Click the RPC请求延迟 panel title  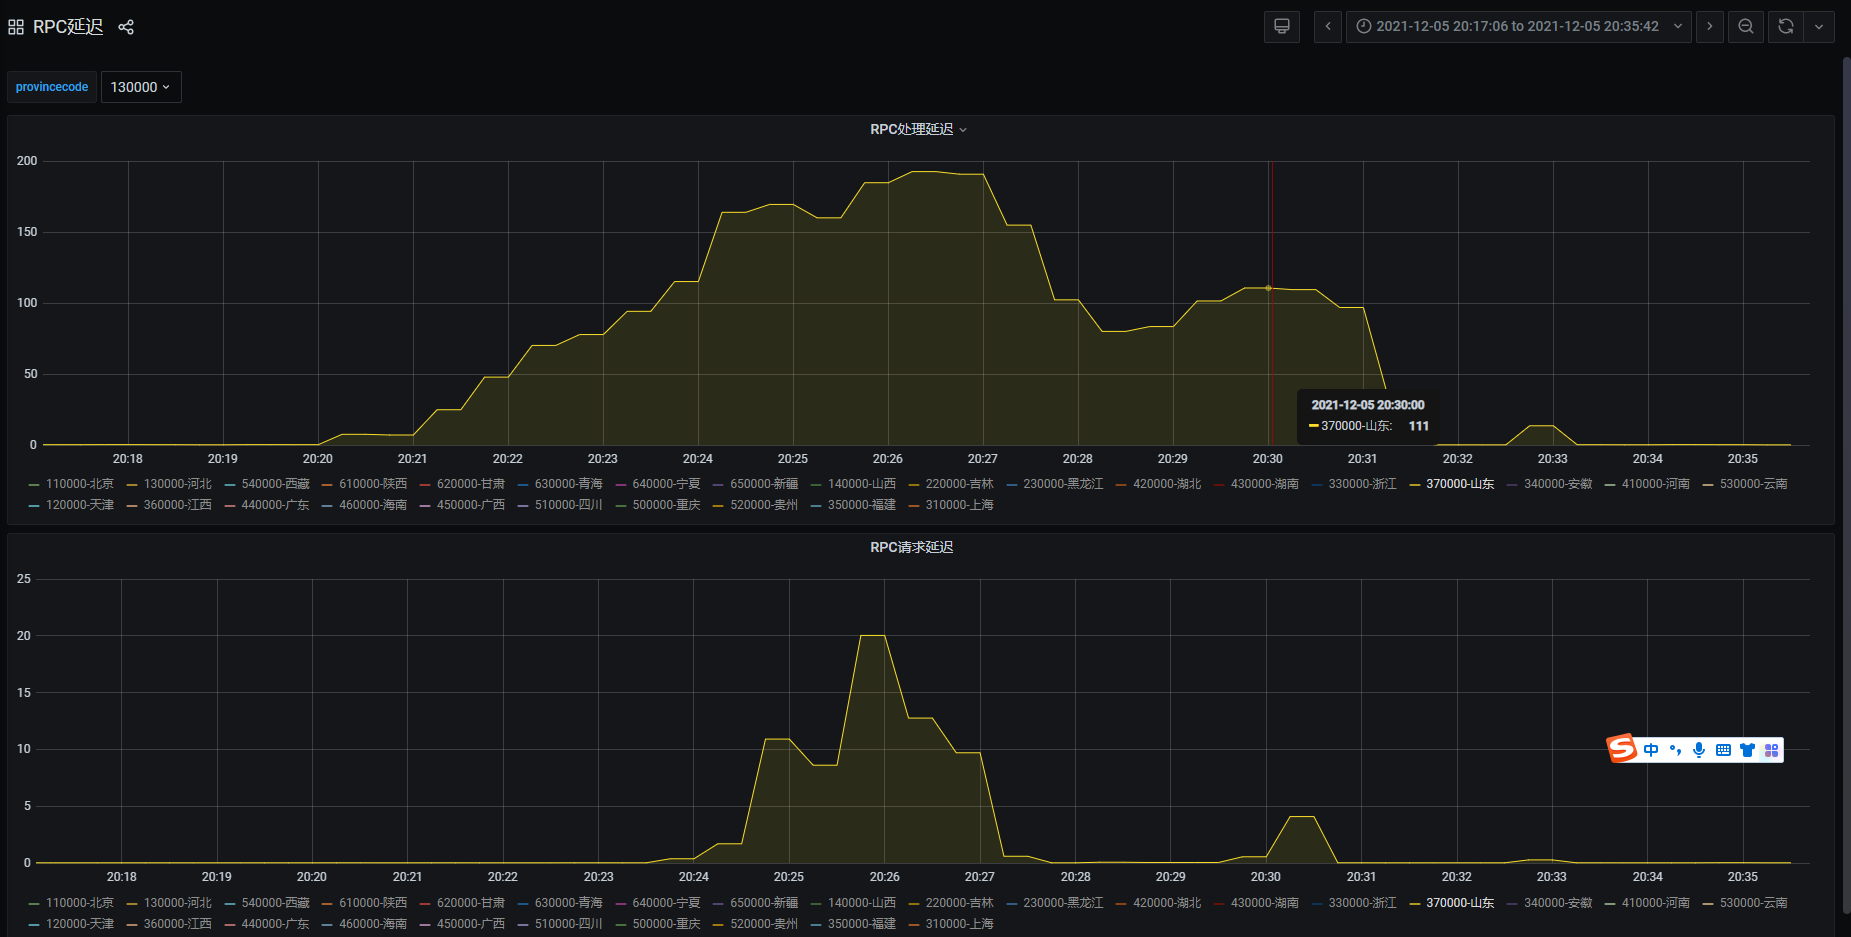[912, 548]
